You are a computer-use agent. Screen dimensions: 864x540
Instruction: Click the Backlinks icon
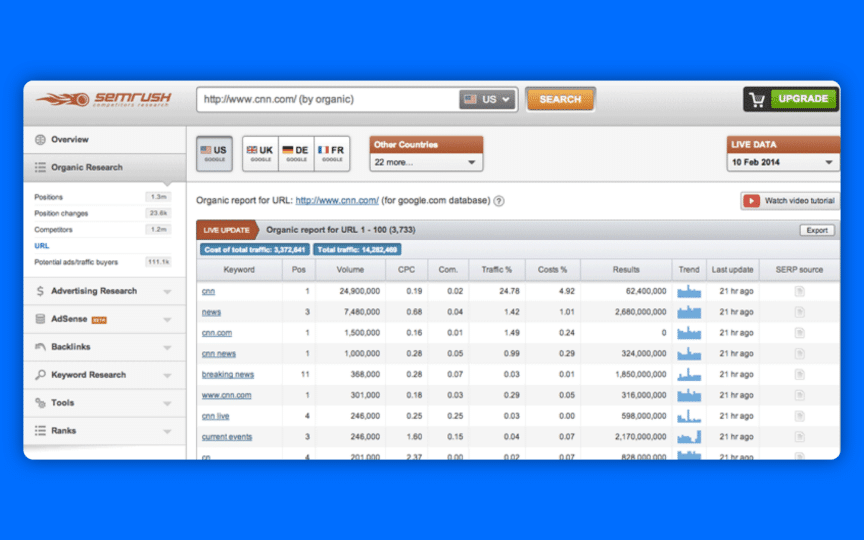[40, 347]
